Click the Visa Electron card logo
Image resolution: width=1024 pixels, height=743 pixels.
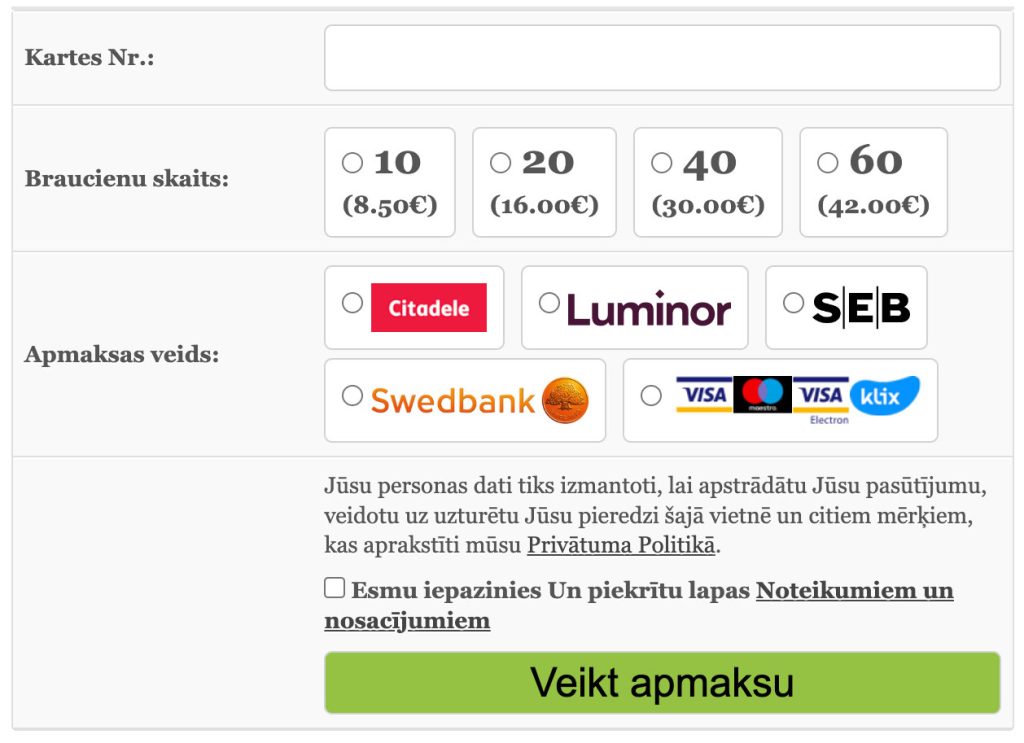[822, 398]
